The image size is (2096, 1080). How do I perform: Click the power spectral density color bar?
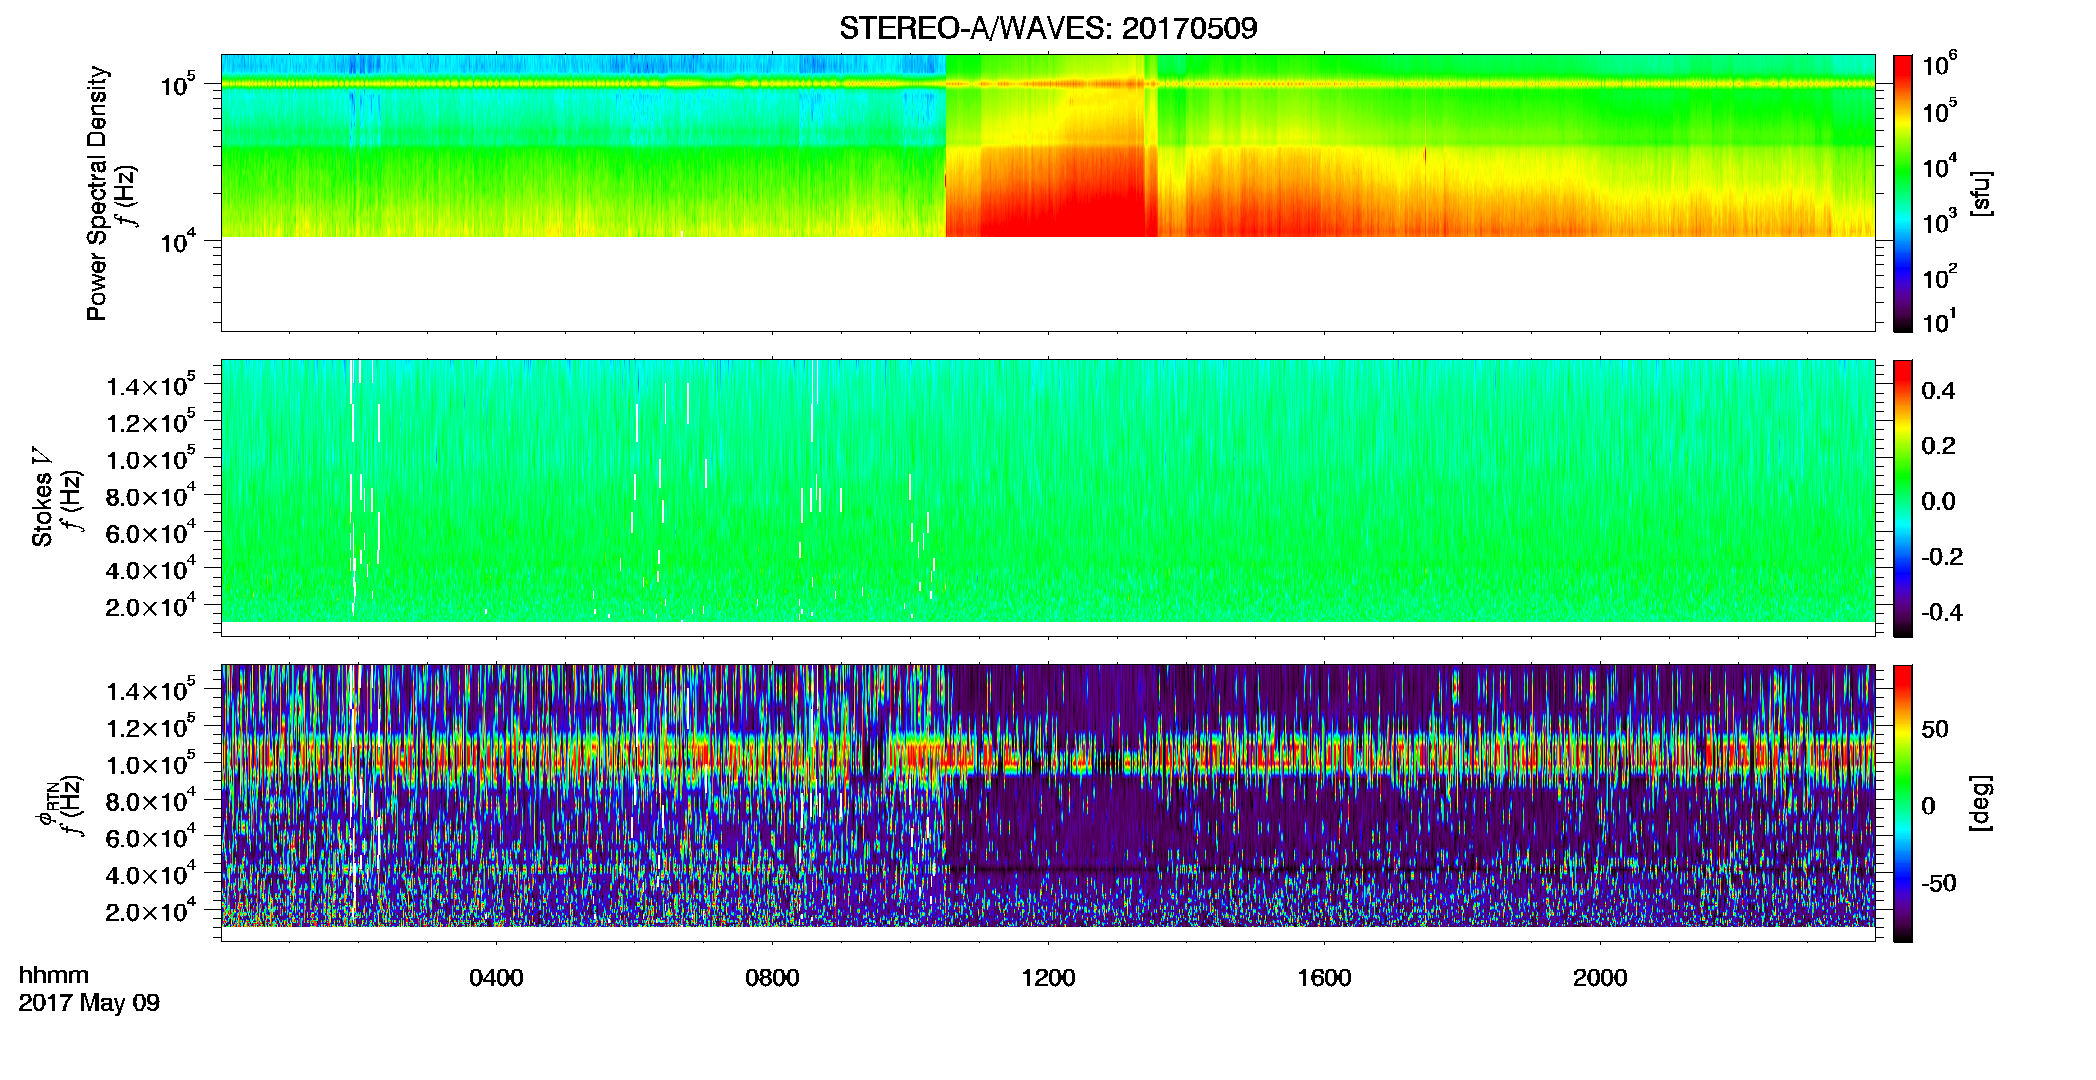click(1903, 193)
